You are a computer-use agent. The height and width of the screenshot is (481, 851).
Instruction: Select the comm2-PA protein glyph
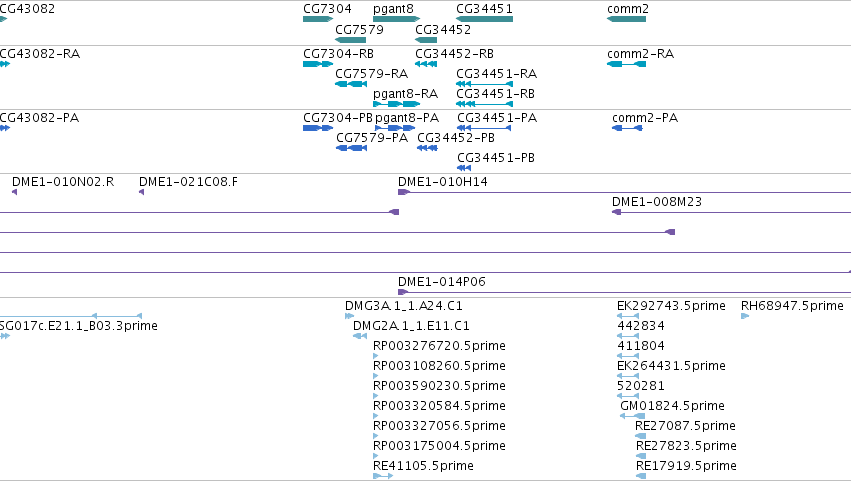[x=627, y=128]
